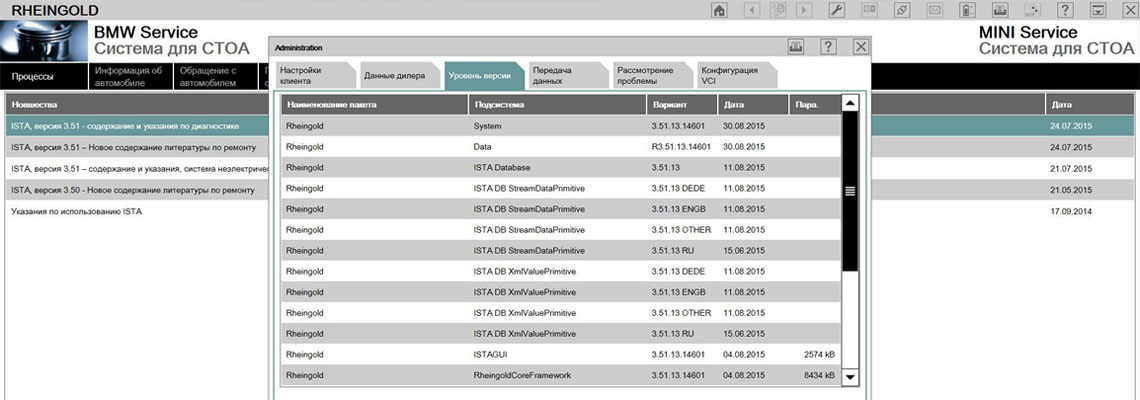Check the battery status icon
This screenshot has height=400, width=1140.
967,10
